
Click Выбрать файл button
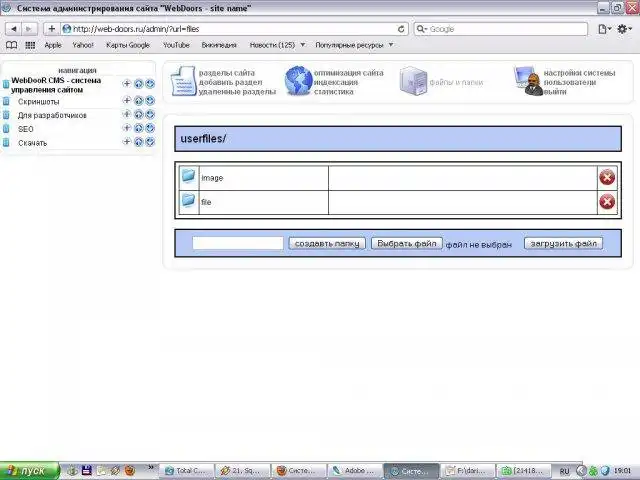(407, 244)
